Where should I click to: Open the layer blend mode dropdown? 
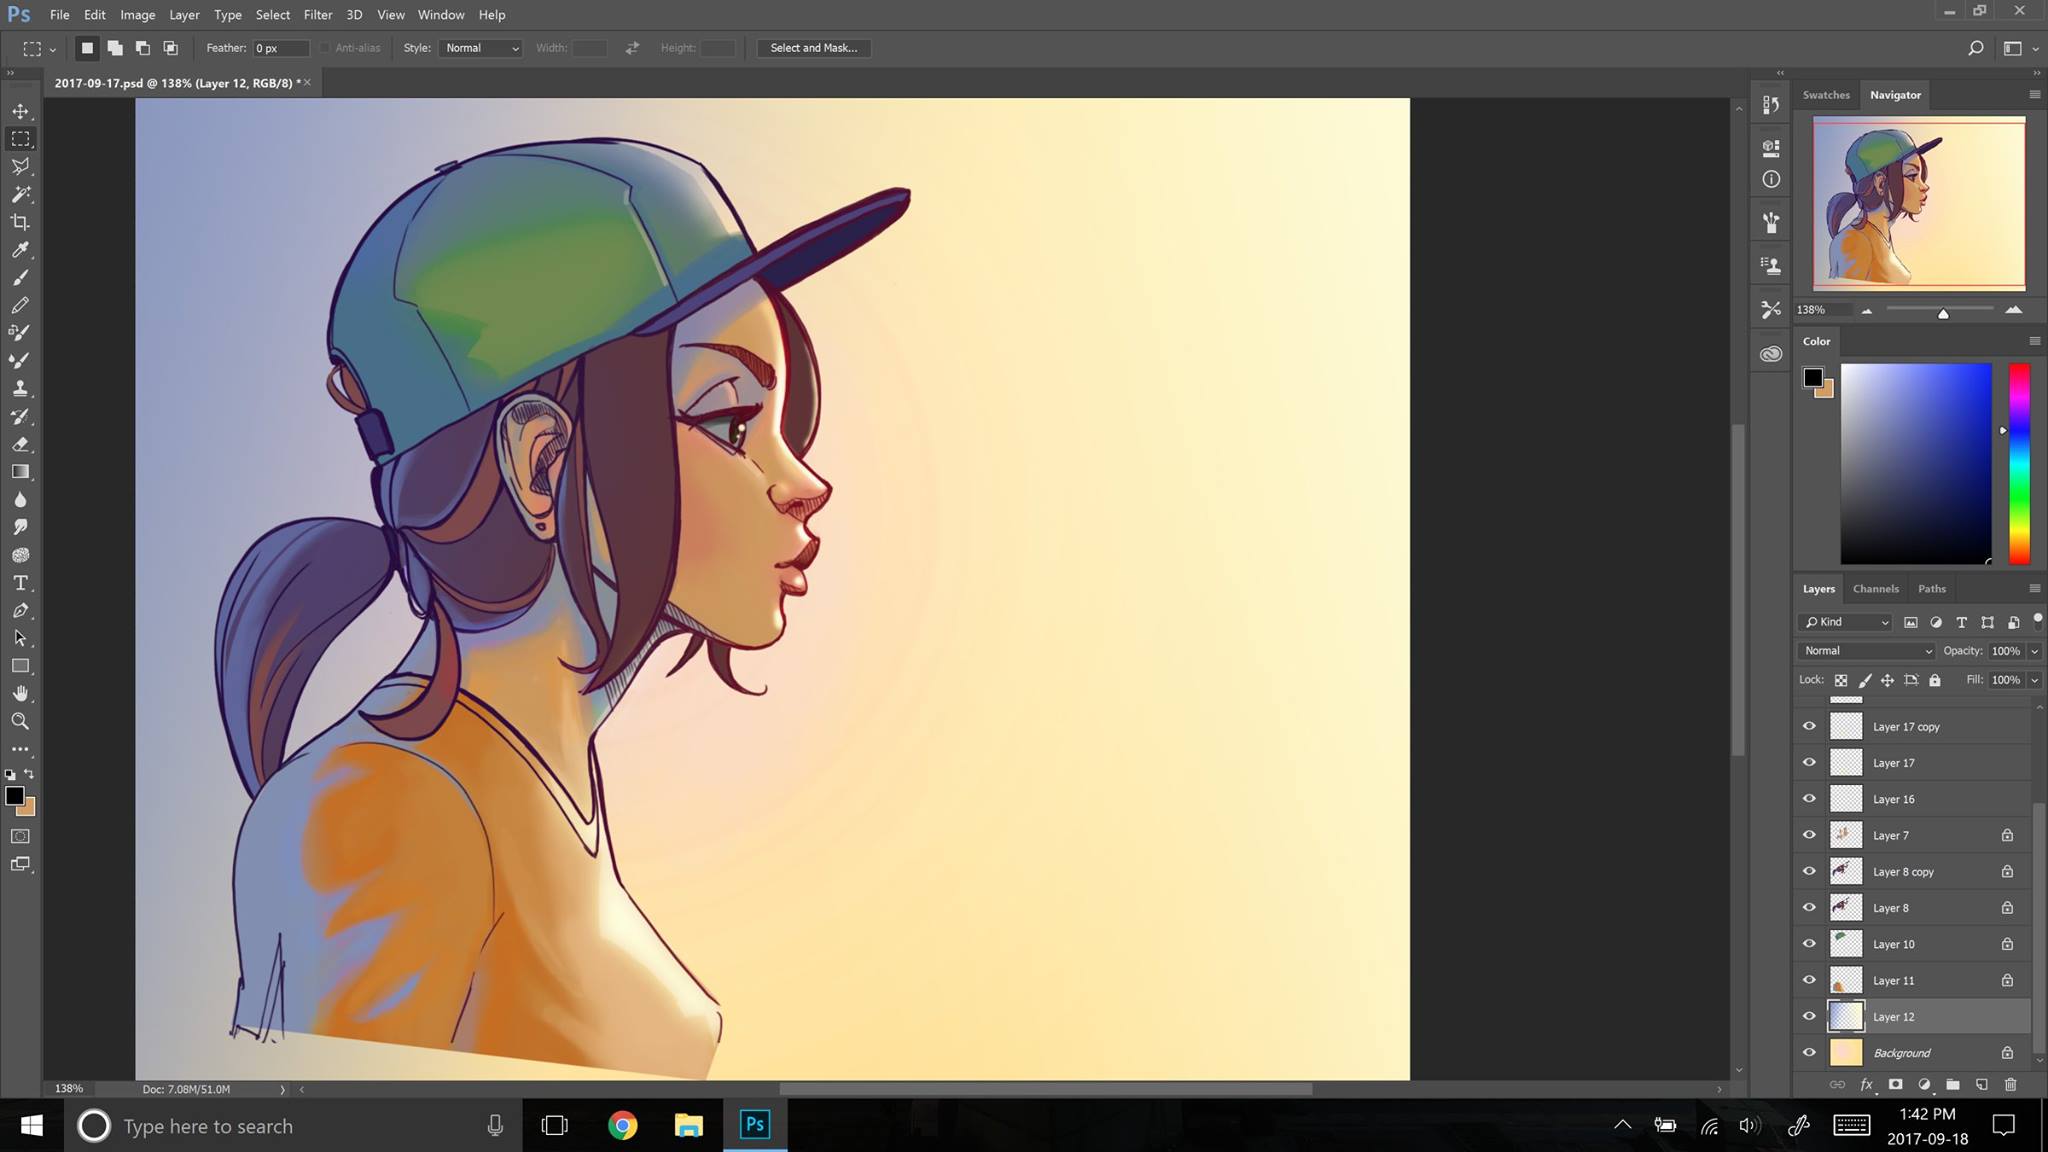pyautogui.click(x=1866, y=650)
